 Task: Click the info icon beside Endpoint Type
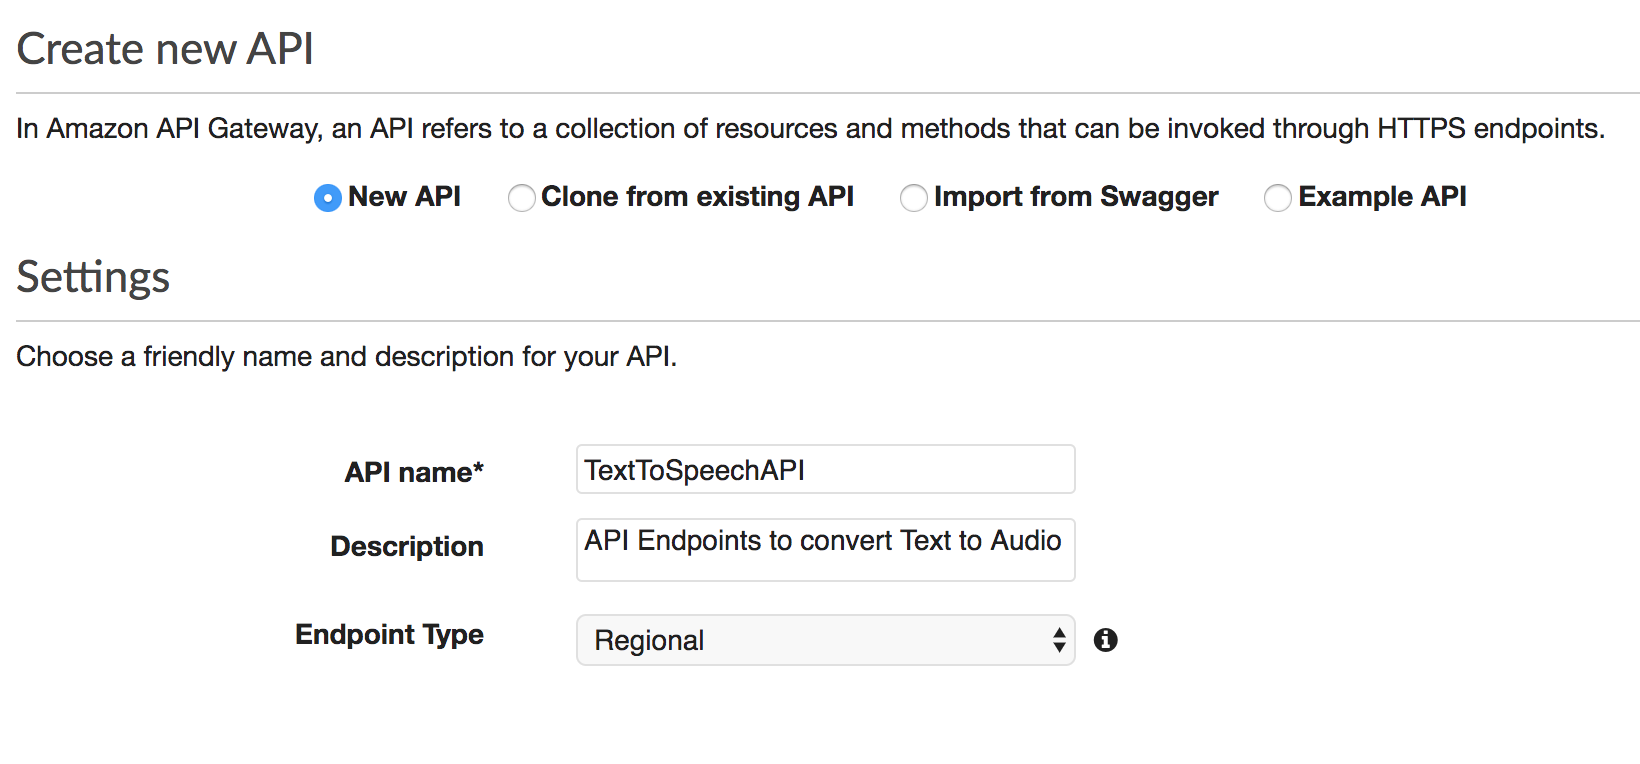(1105, 640)
